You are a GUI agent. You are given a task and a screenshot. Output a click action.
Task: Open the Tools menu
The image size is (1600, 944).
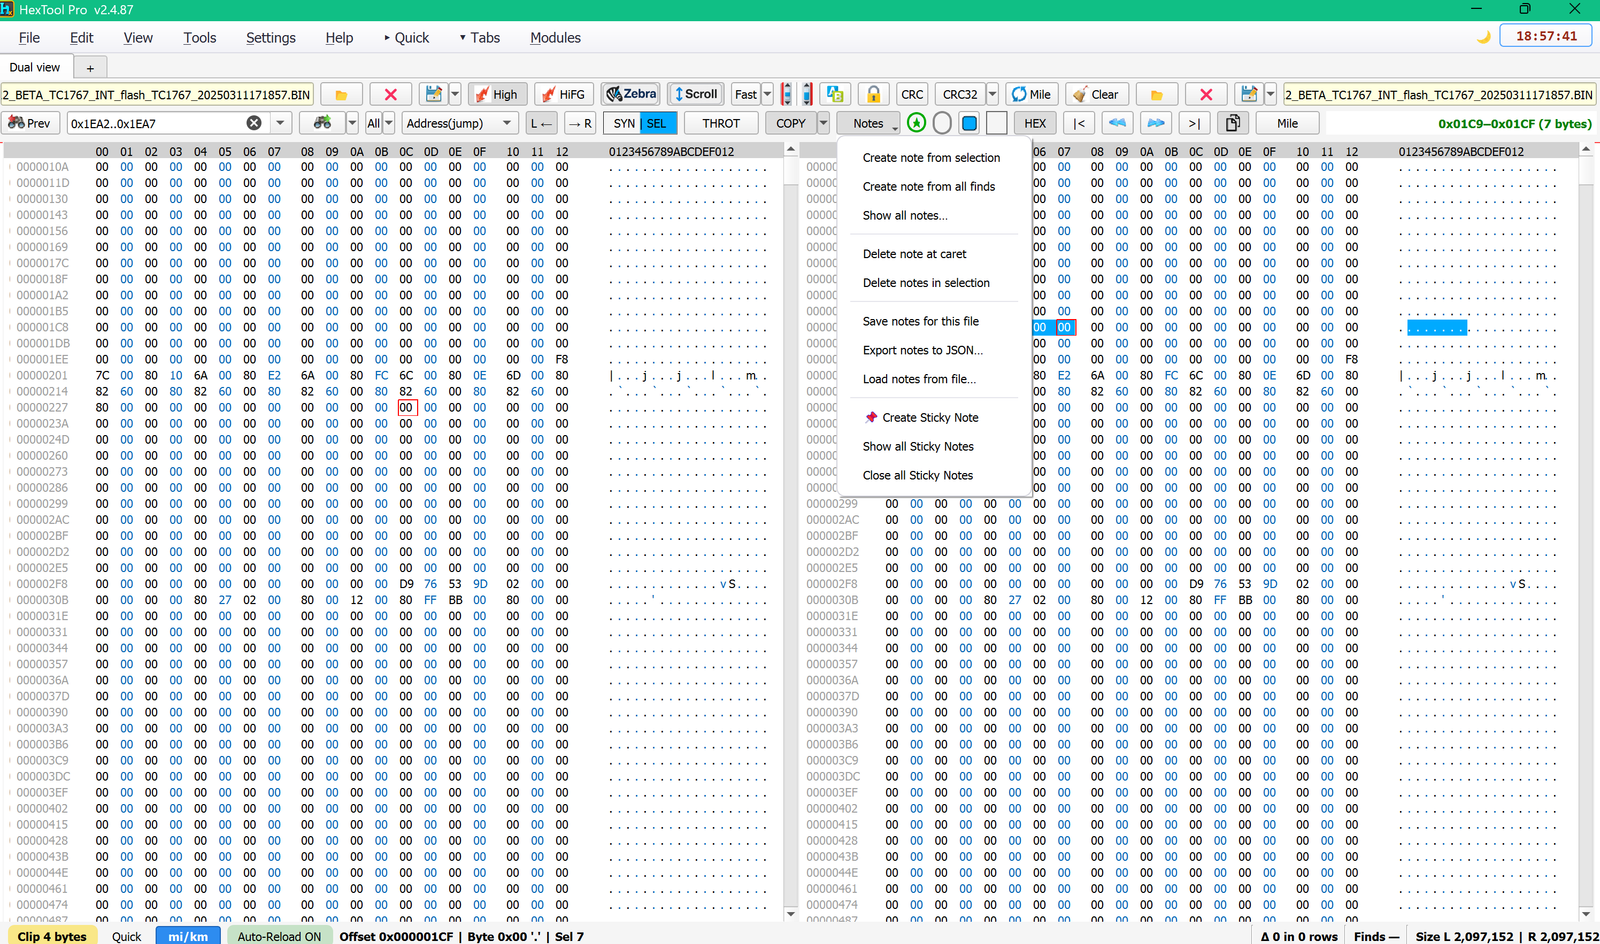200,37
